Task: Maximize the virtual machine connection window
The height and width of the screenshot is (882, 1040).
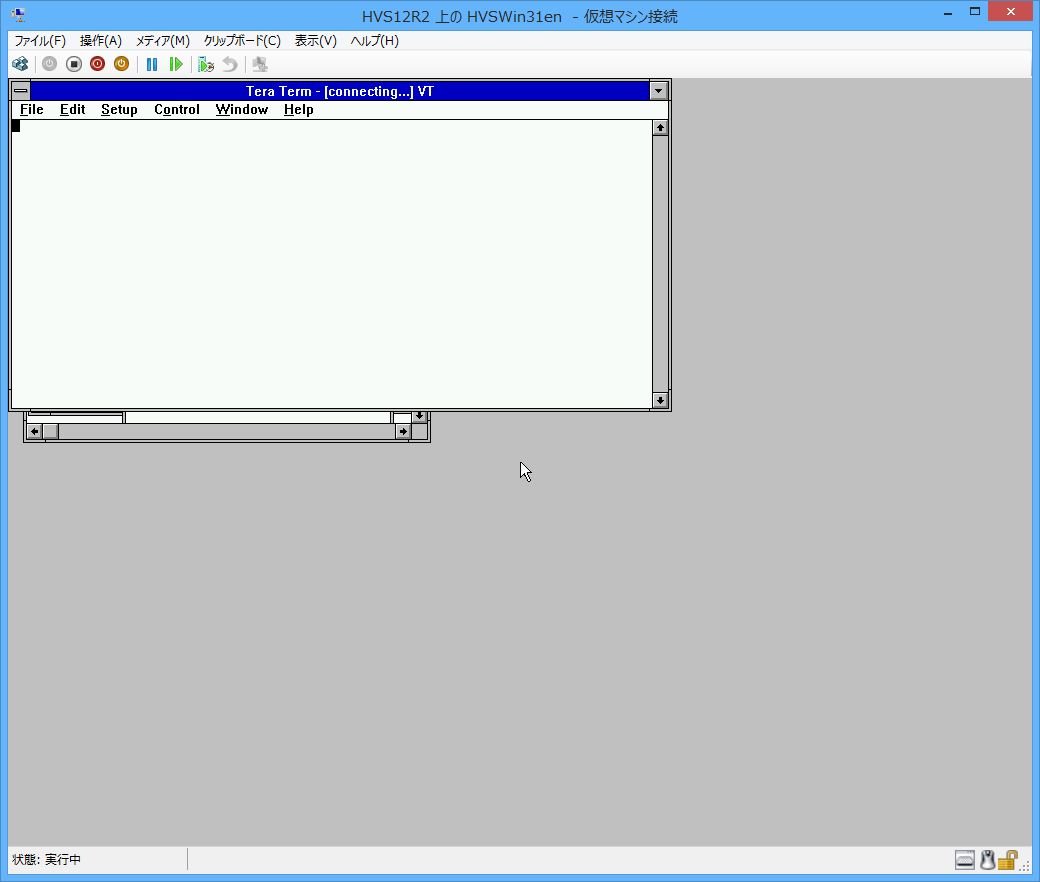Action: (x=975, y=12)
